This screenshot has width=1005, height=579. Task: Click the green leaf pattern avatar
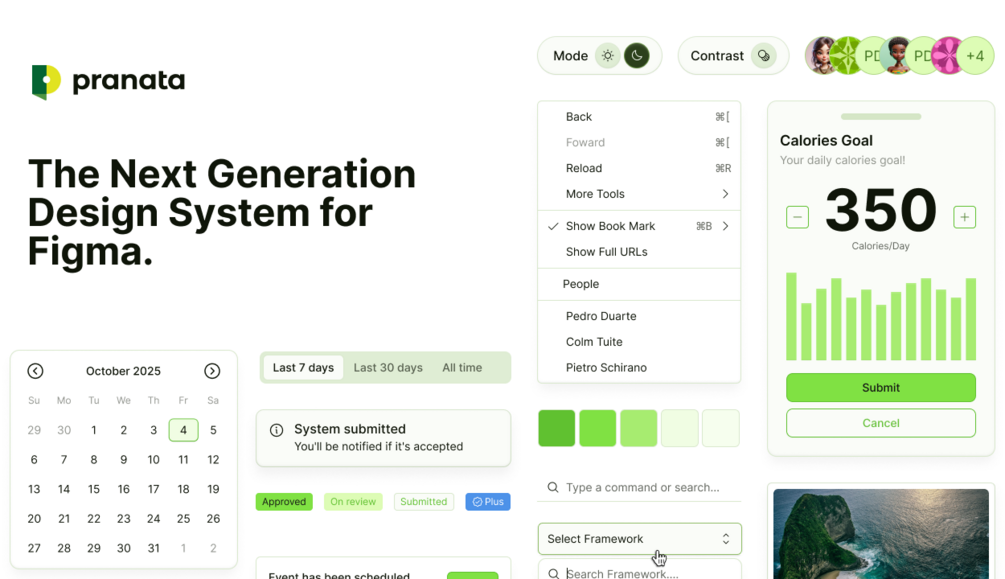pos(847,56)
